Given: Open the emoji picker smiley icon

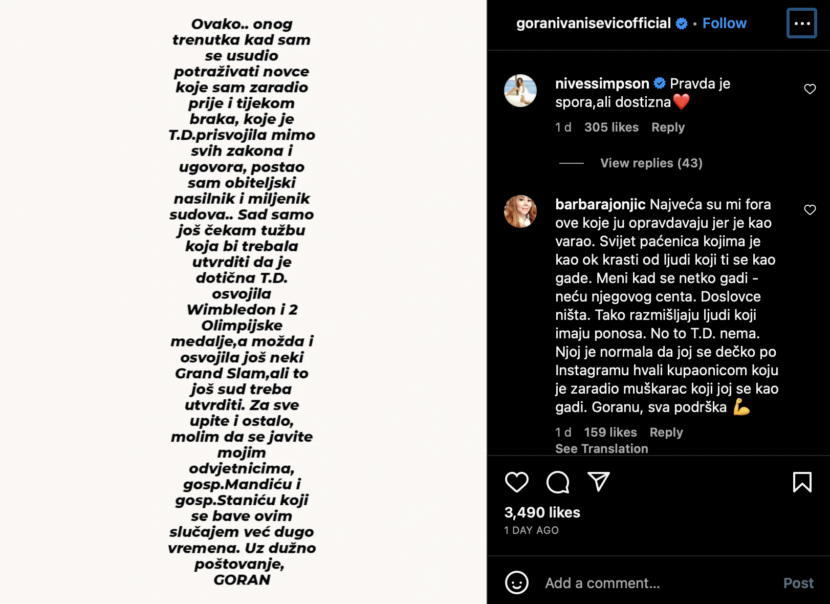Looking at the screenshot, I should [x=517, y=582].
